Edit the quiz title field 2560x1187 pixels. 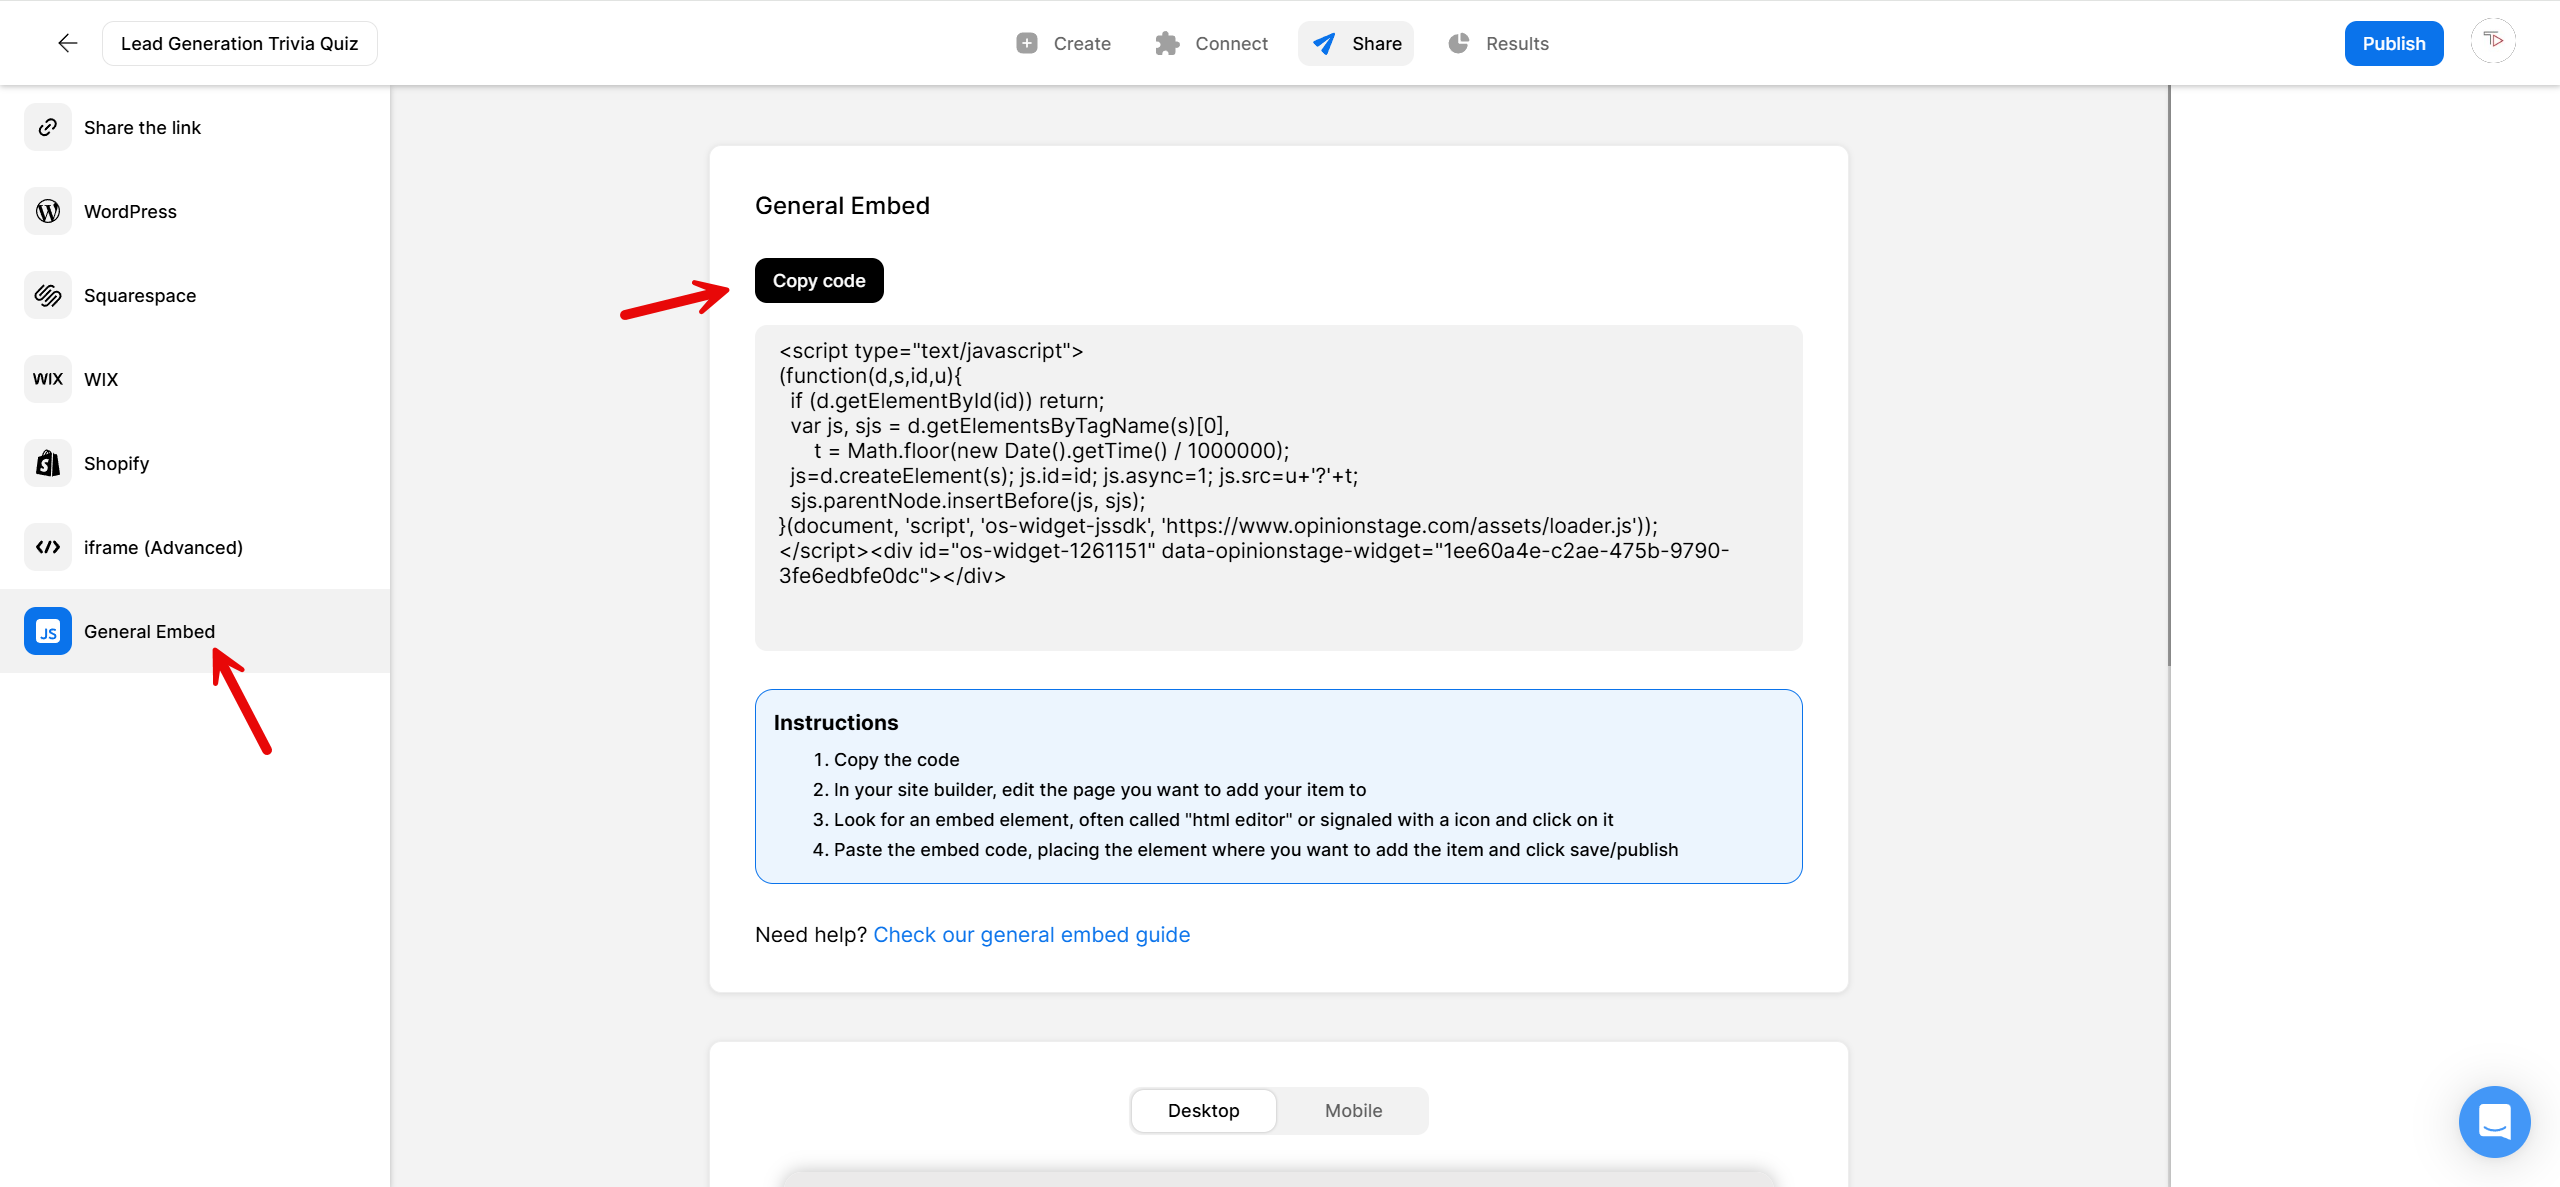pos(239,43)
